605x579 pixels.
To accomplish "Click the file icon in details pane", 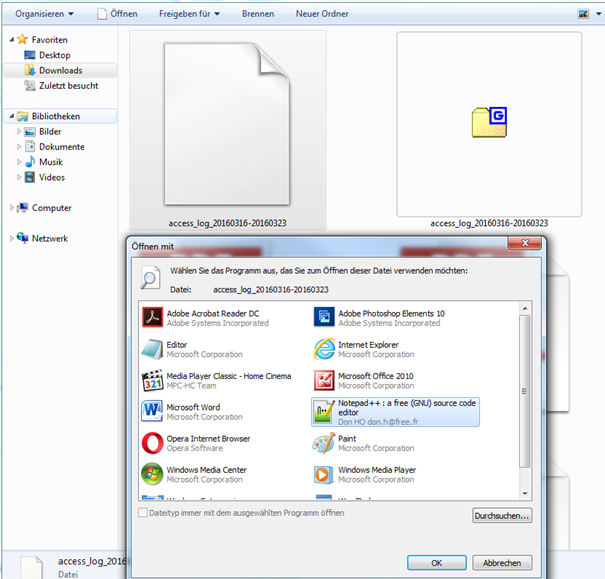I will [32, 567].
